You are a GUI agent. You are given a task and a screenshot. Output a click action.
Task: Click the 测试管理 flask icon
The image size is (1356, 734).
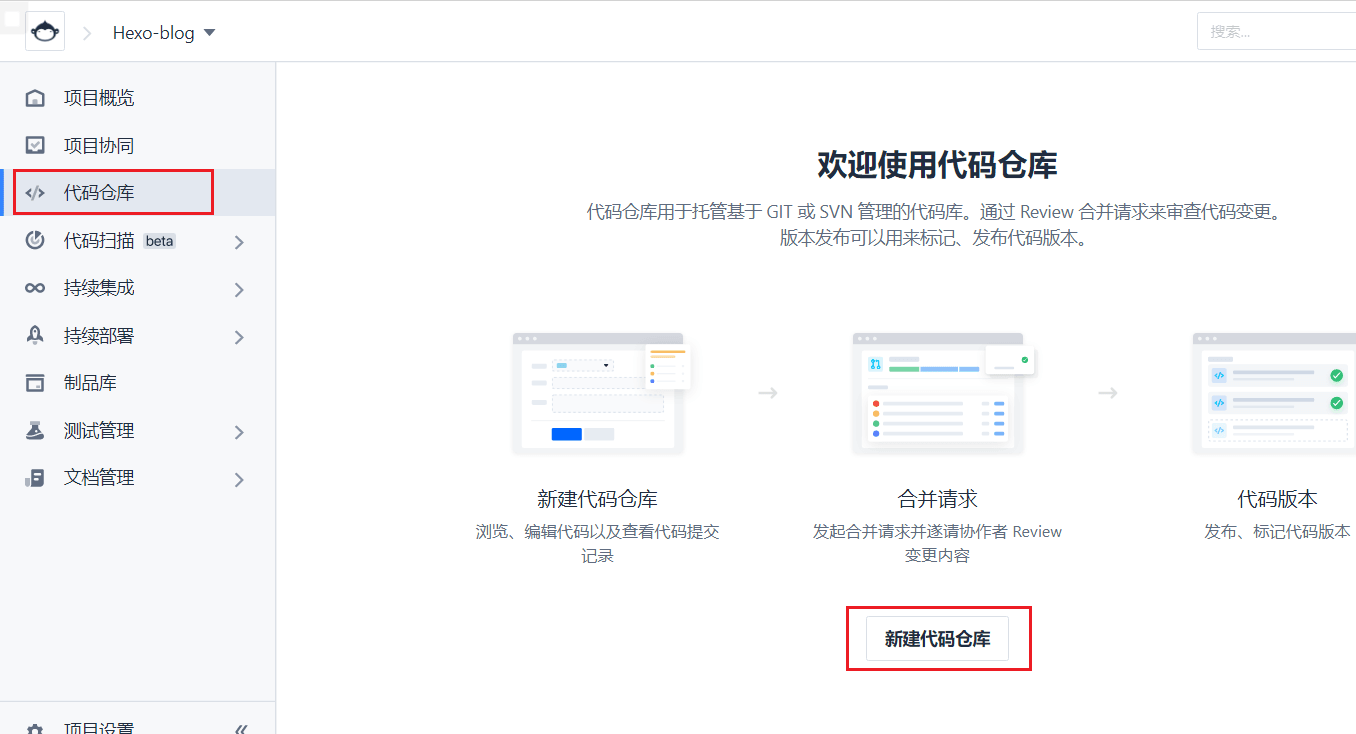(x=35, y=431)
